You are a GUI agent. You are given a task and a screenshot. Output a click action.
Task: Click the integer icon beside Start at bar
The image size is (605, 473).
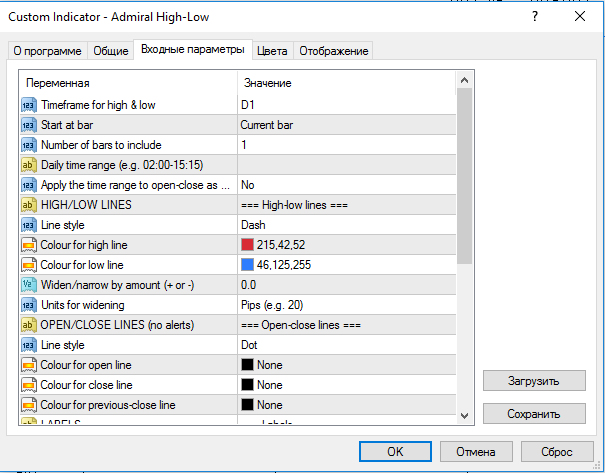(29, 125)
